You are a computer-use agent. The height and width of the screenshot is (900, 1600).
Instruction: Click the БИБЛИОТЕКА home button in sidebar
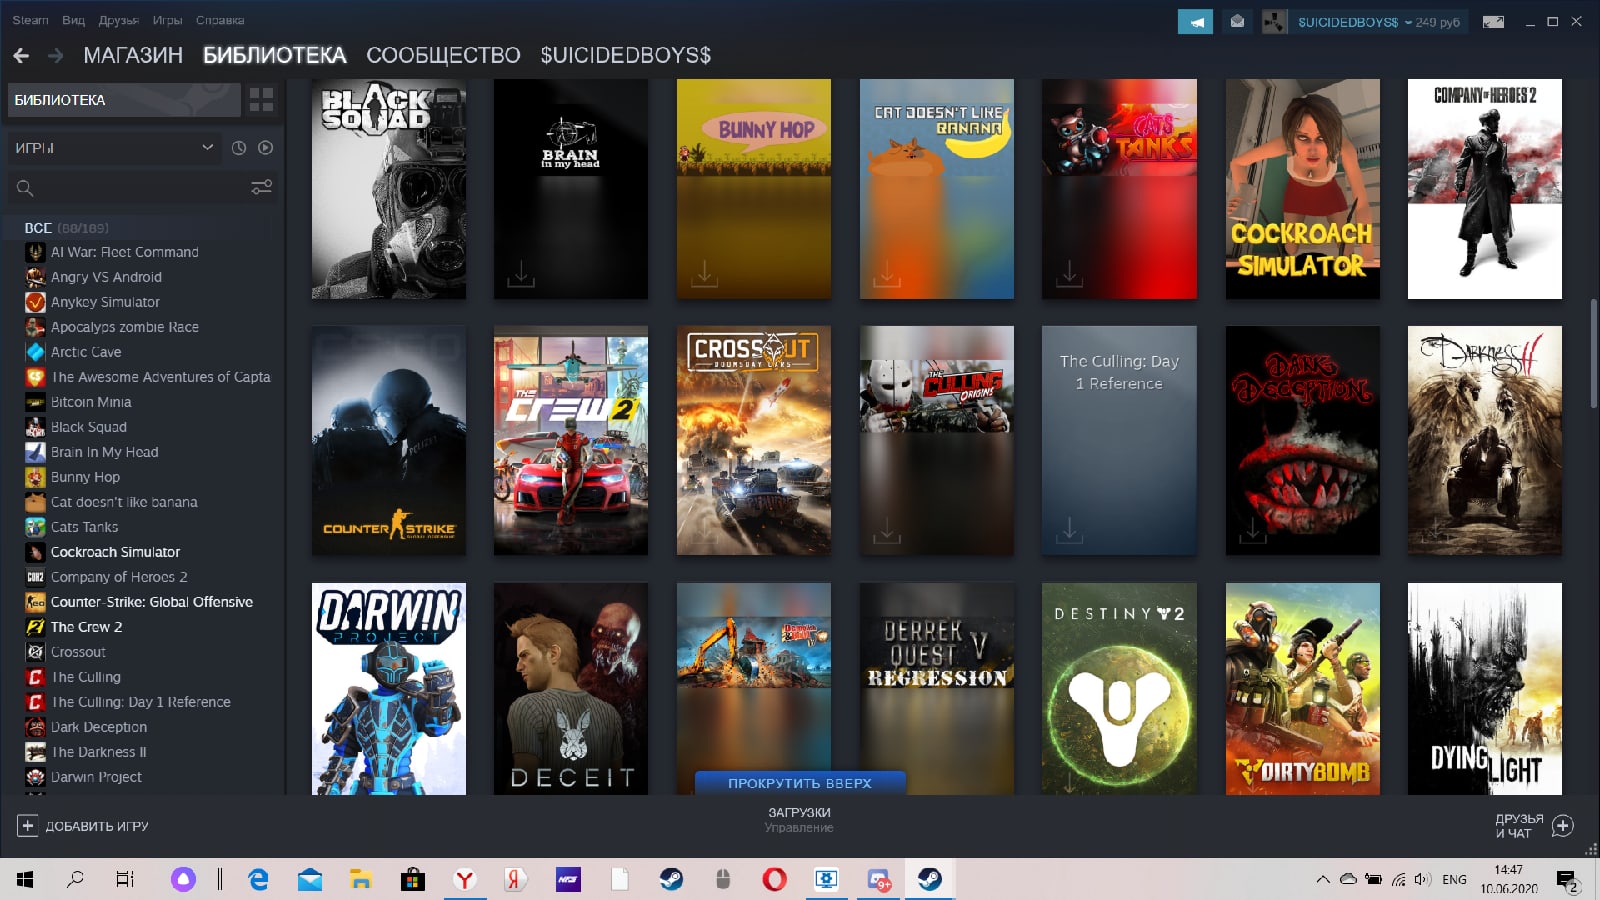[x=124, y=100]
